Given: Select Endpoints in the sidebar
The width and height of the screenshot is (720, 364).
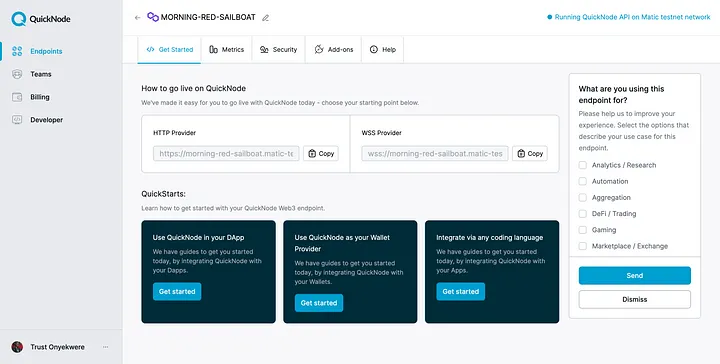Looking at the screenshot, I should (46, 51).
